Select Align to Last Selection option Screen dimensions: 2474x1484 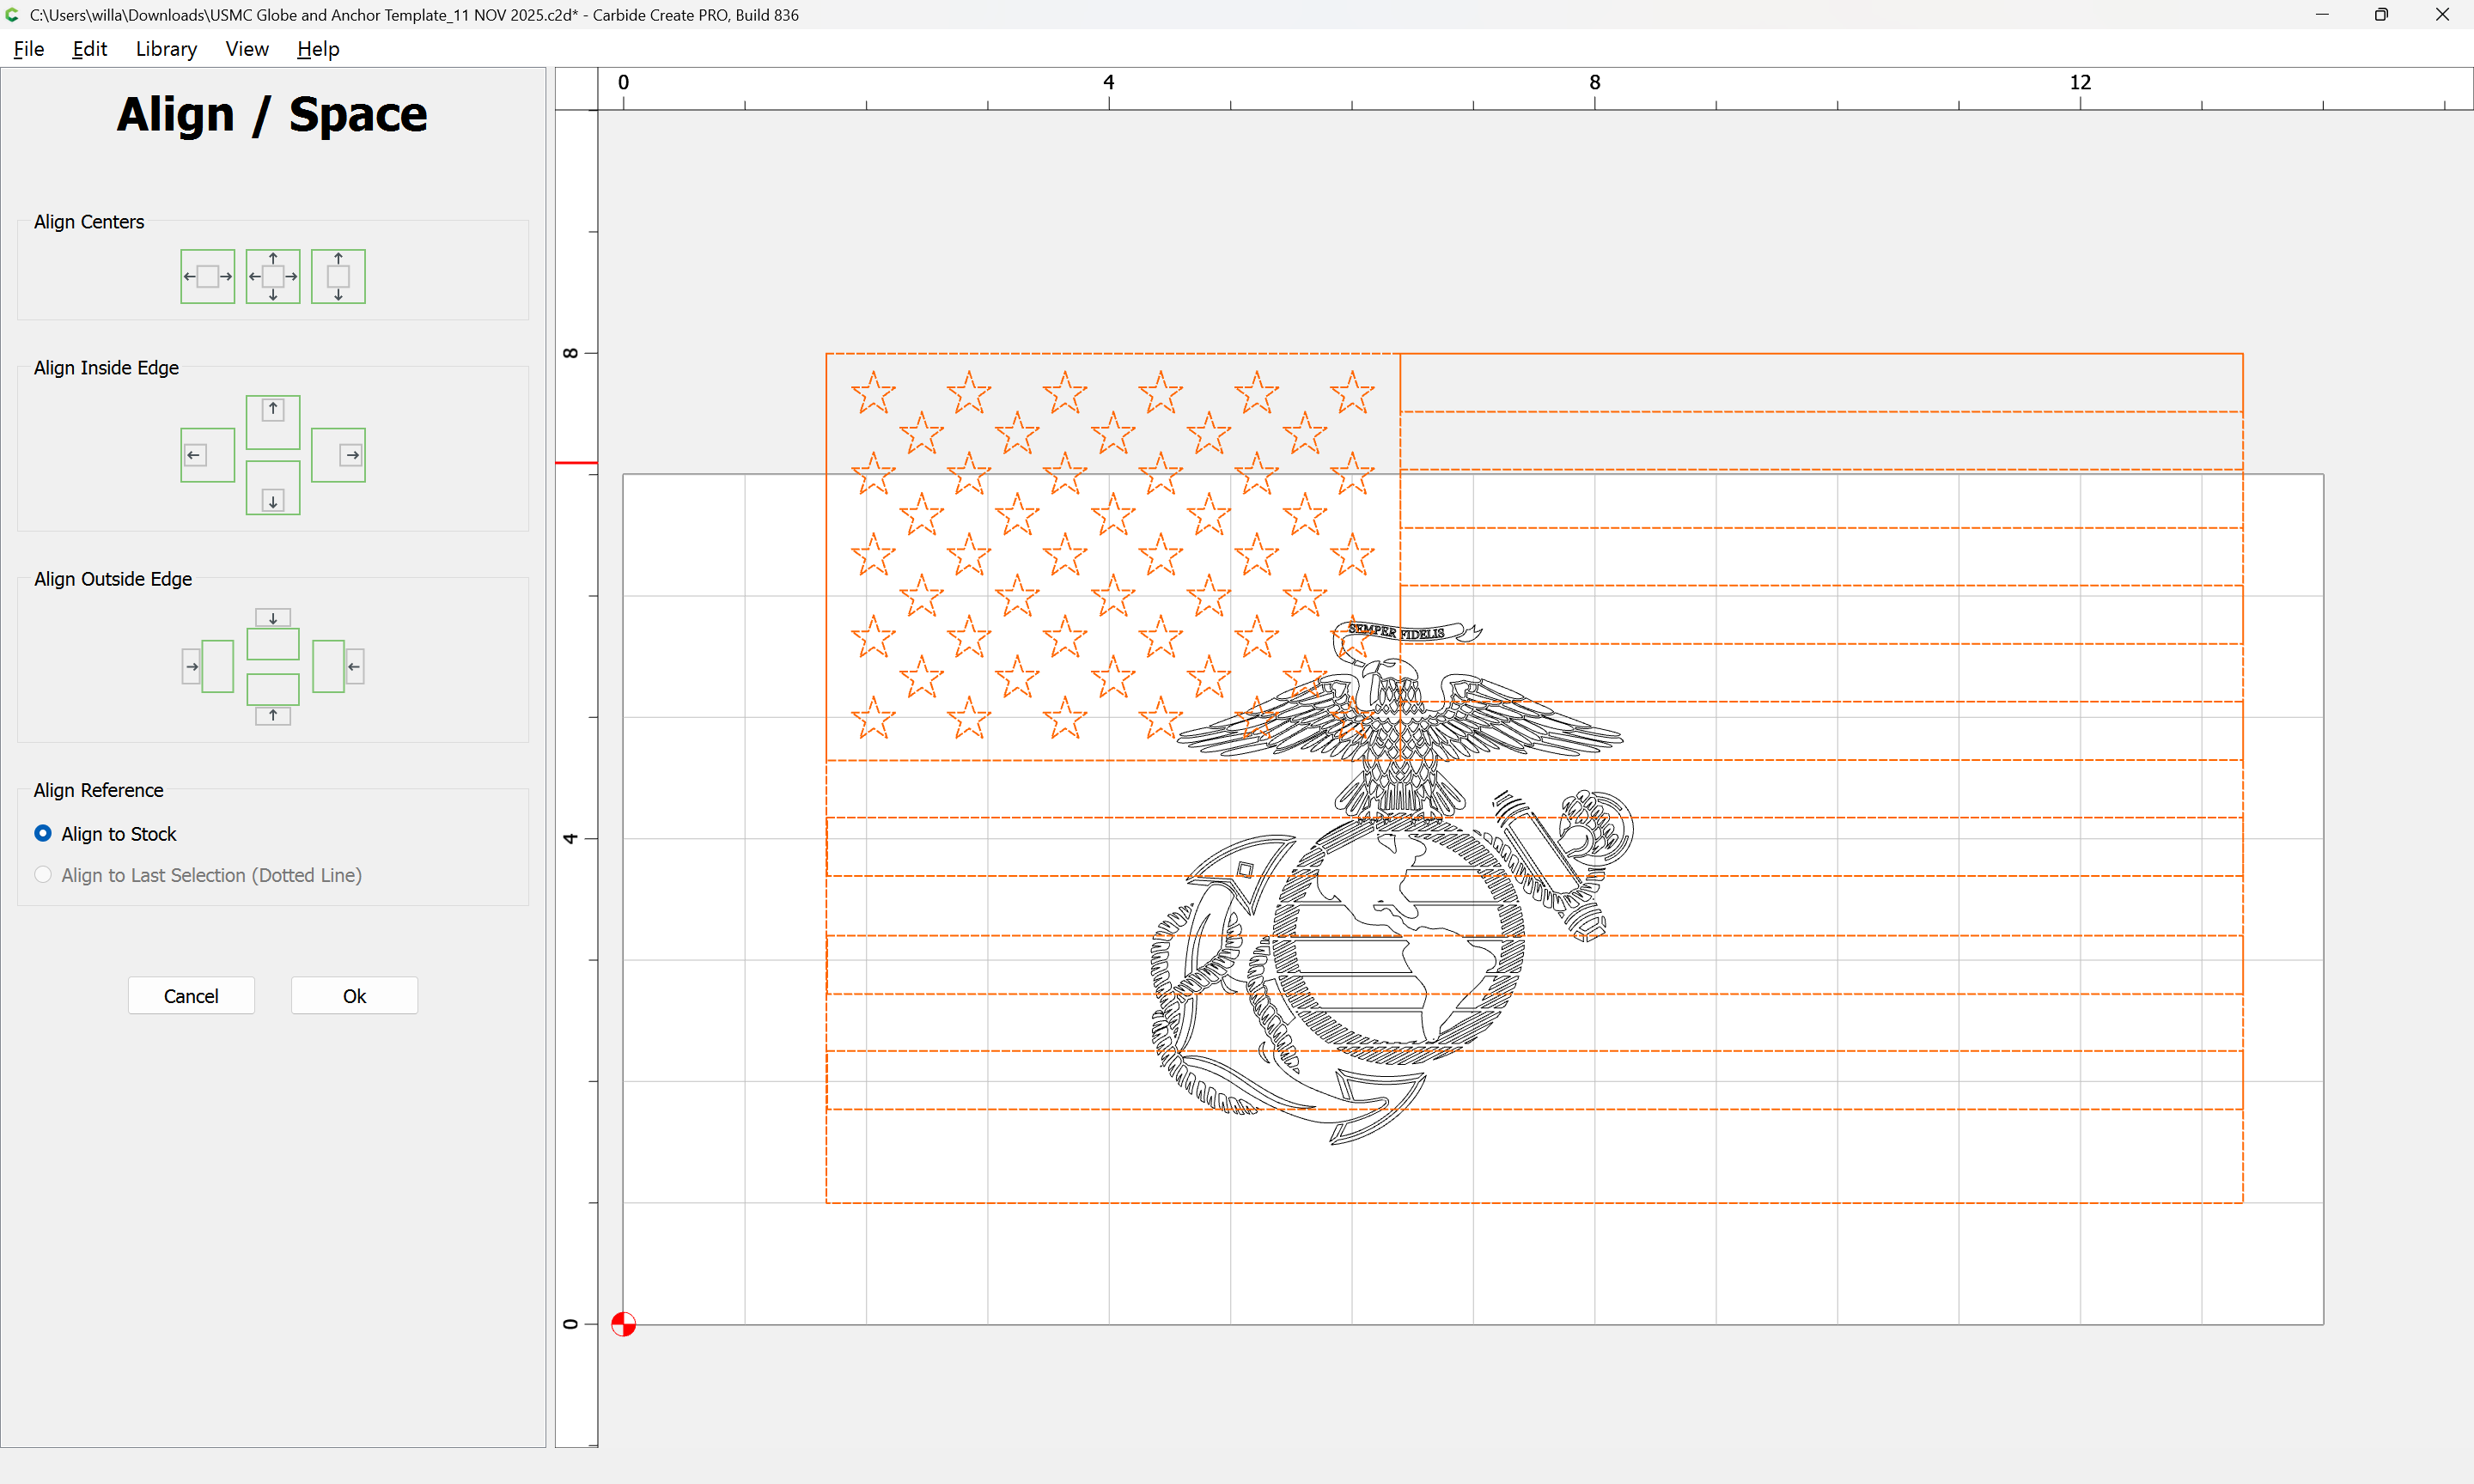coord(43,874)
